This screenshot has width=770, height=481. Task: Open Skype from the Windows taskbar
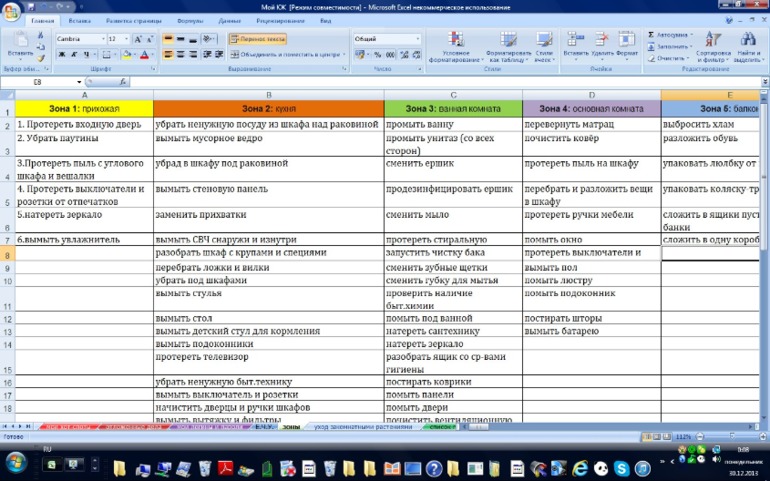point(623,468)
